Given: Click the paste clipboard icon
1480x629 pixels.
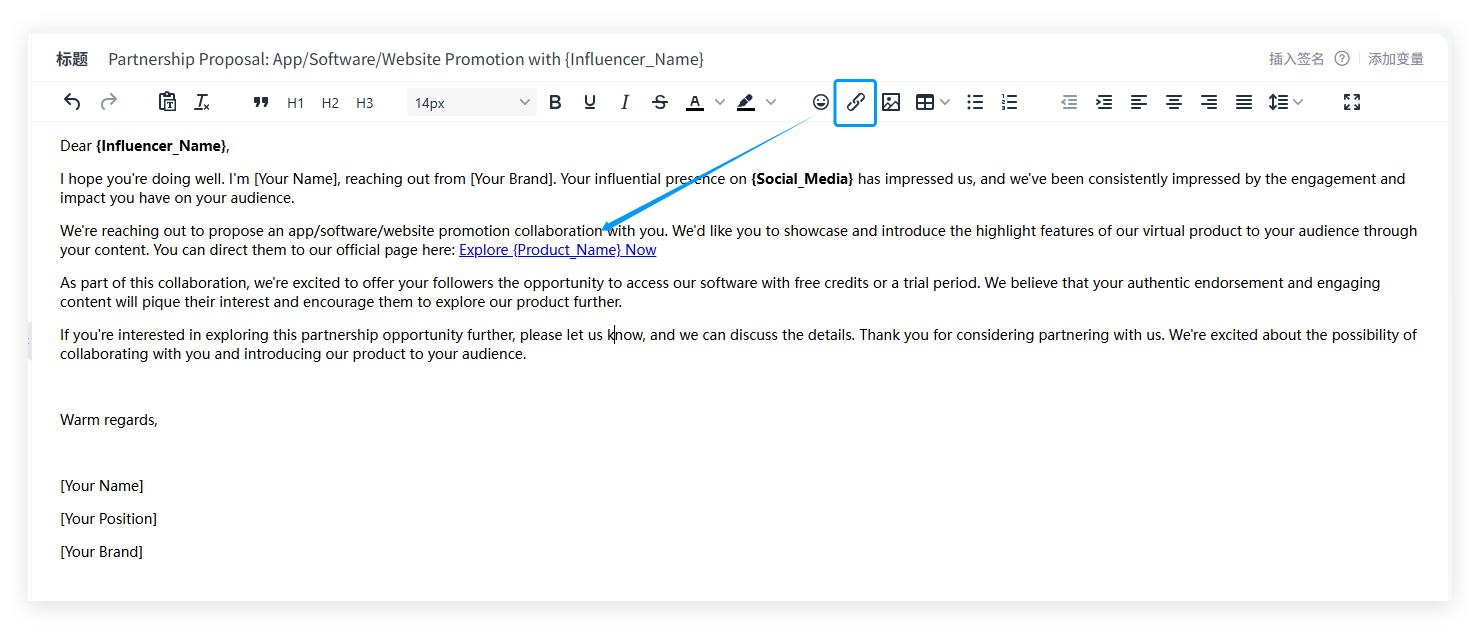Looking at the screenshot, I should pyautogui.click(x=167, y=102).
